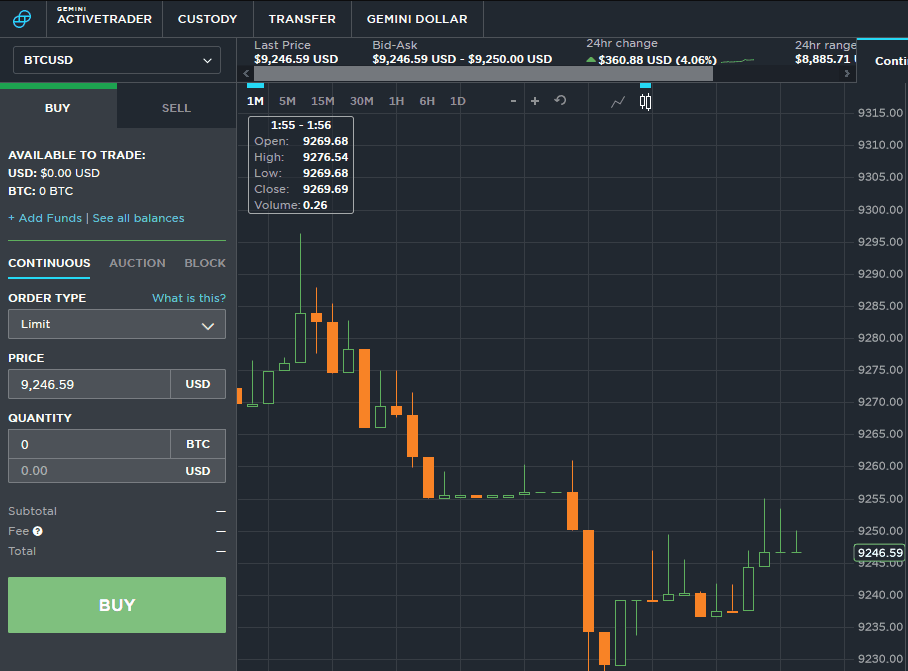
Task: Select the 1H chart interval
Action: click(x=396, y=101)
